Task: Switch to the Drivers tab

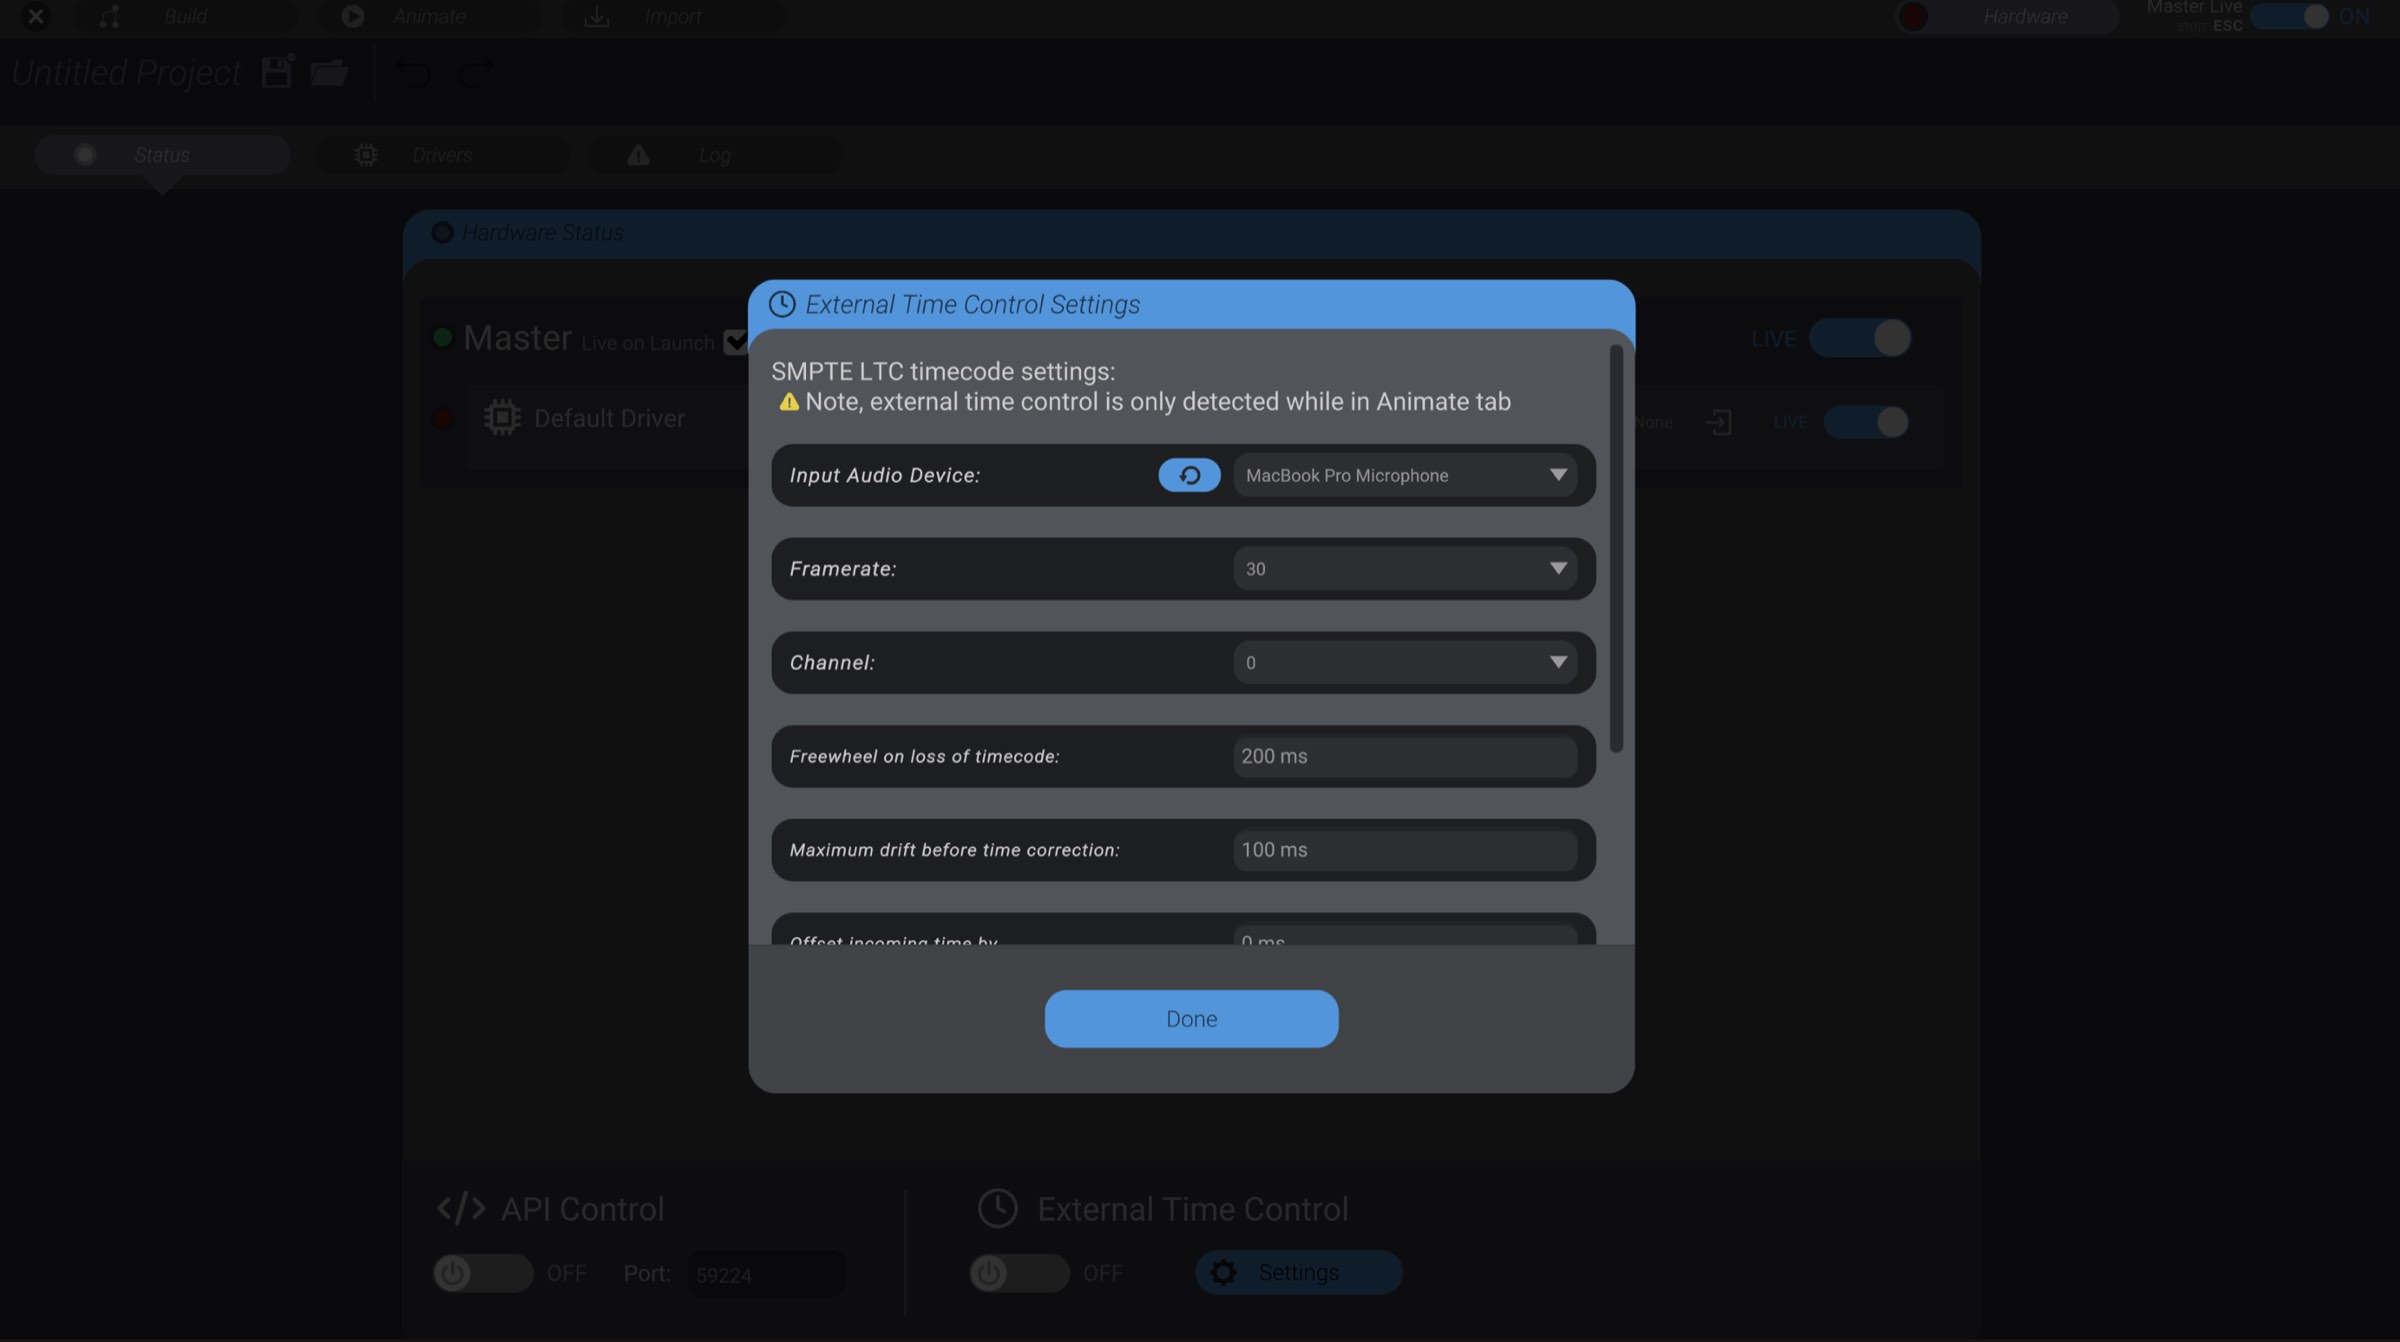Action: click(x=441, y=154)
